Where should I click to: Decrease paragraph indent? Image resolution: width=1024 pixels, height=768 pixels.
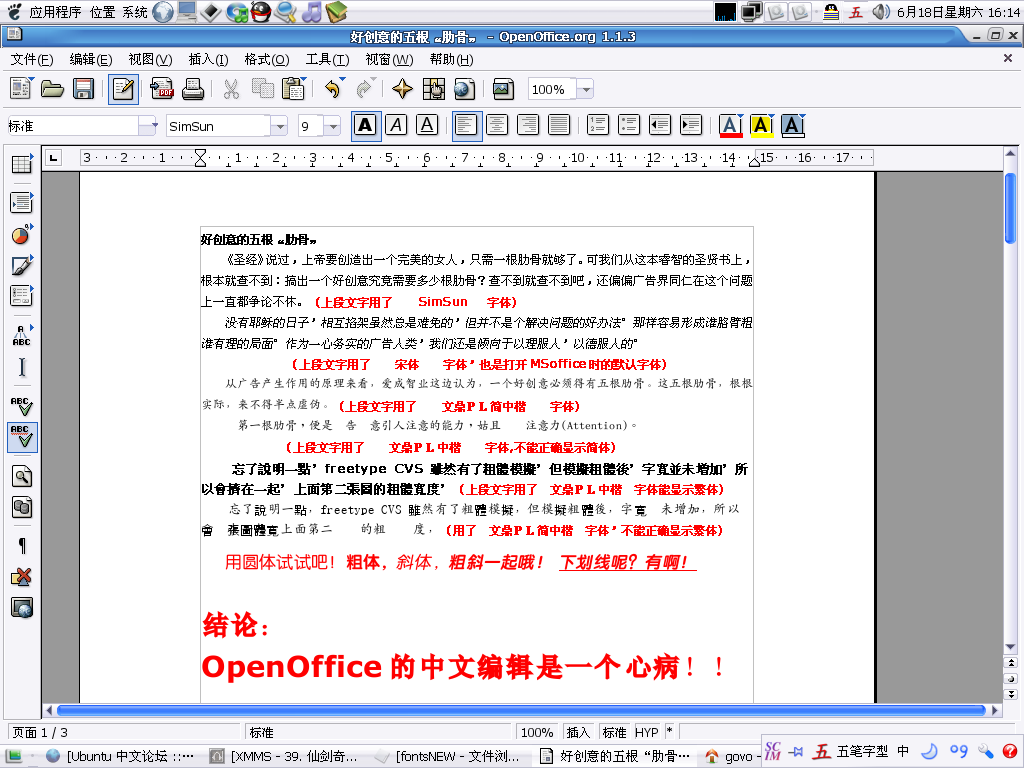660,125
